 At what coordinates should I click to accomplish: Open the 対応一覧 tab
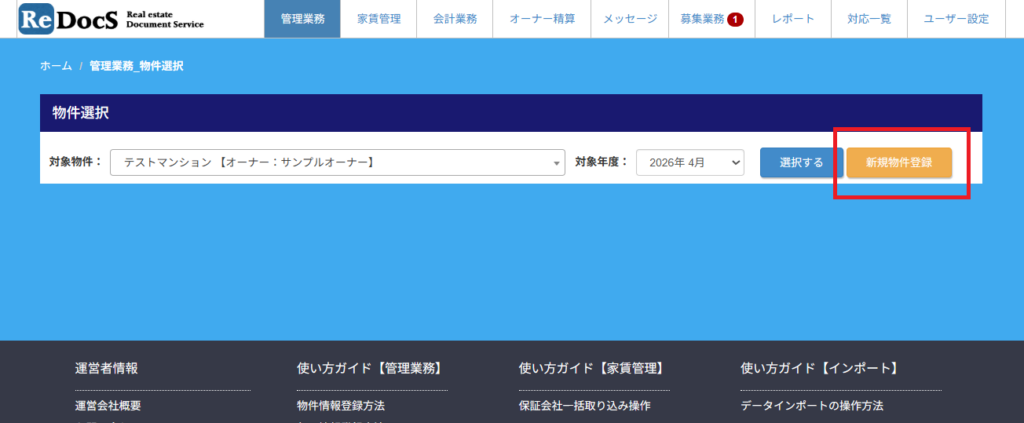pyautogui.click(x=868, y=19)
